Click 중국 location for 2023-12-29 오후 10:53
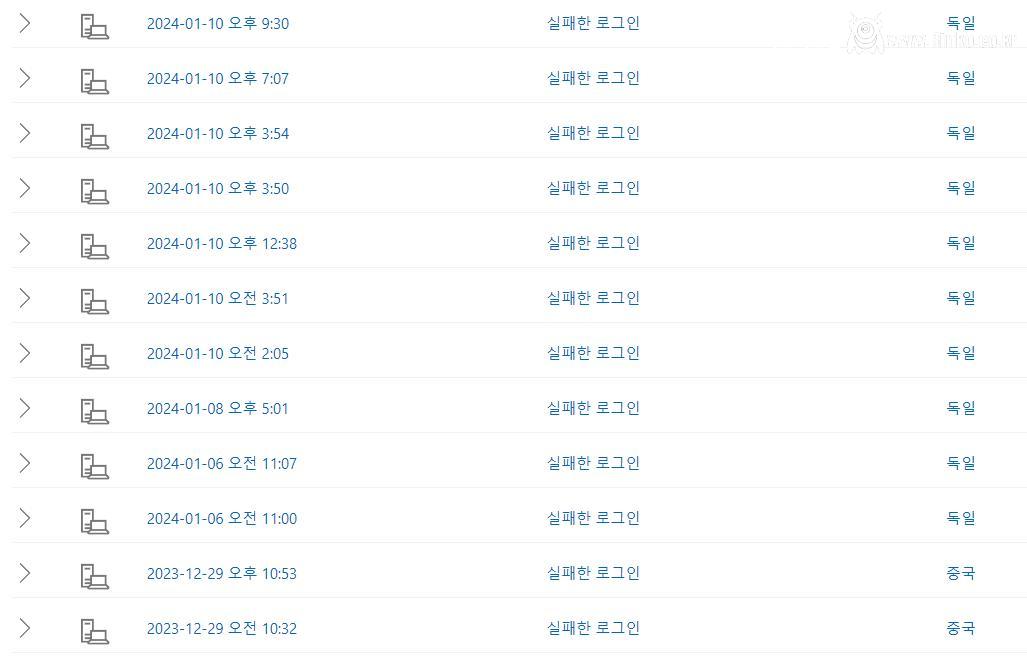The height and width of the screenshot is (665, 1027). (x=960, y=573)
